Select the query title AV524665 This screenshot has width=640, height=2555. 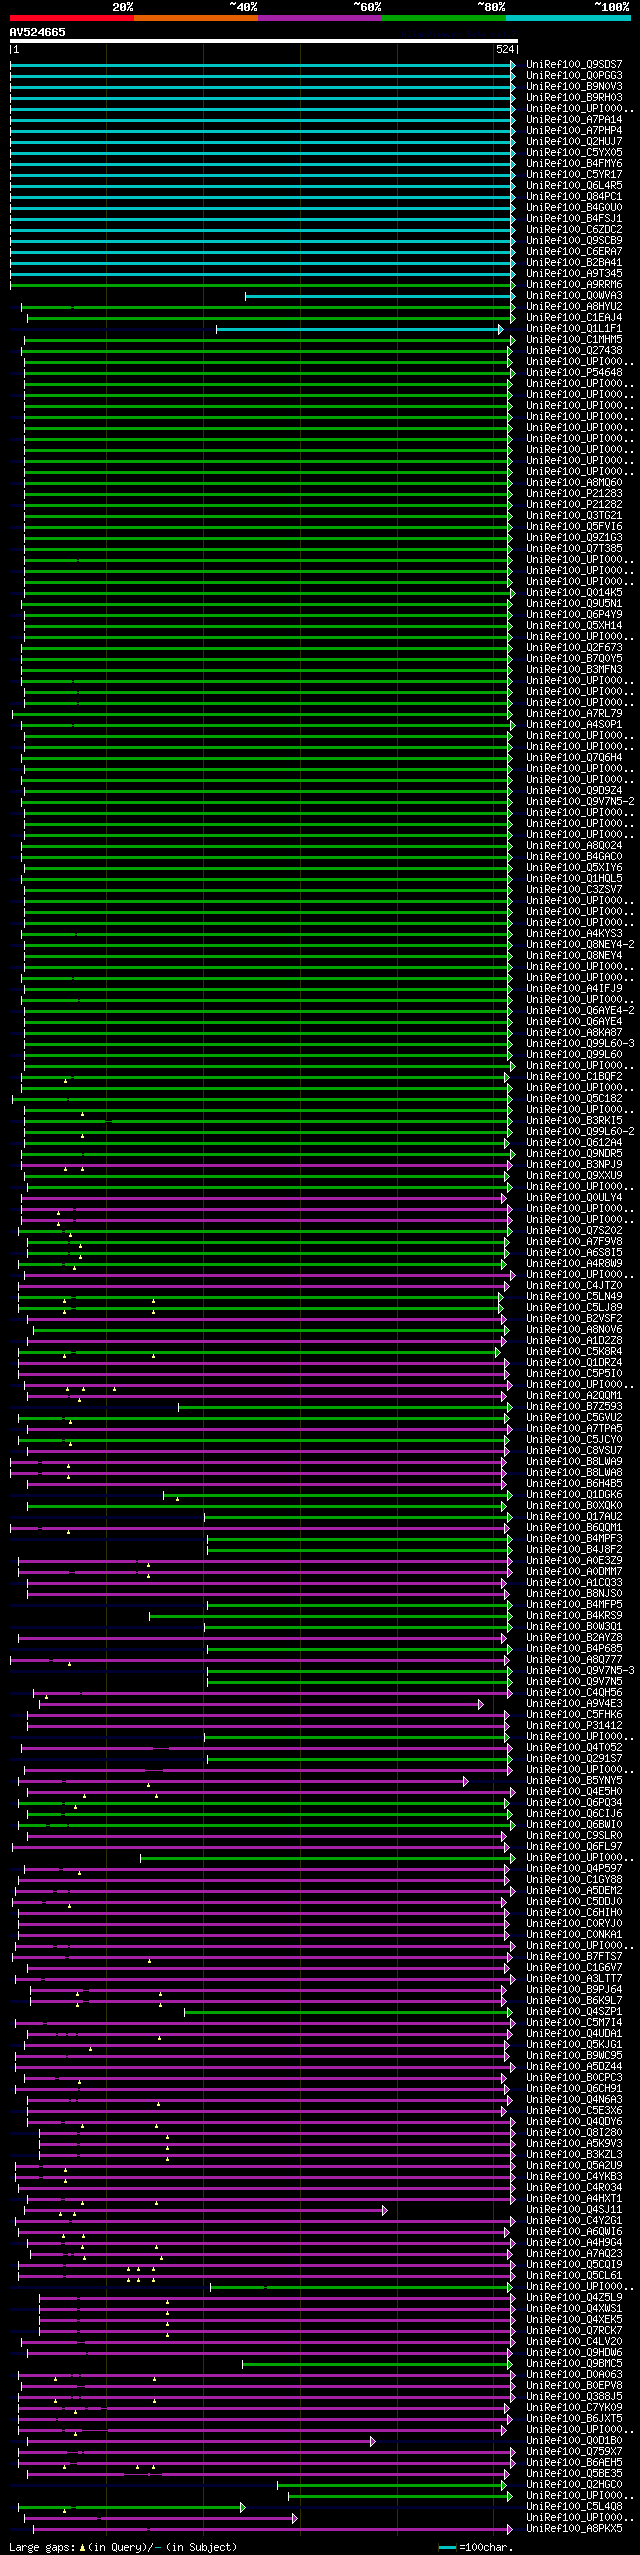38,32
